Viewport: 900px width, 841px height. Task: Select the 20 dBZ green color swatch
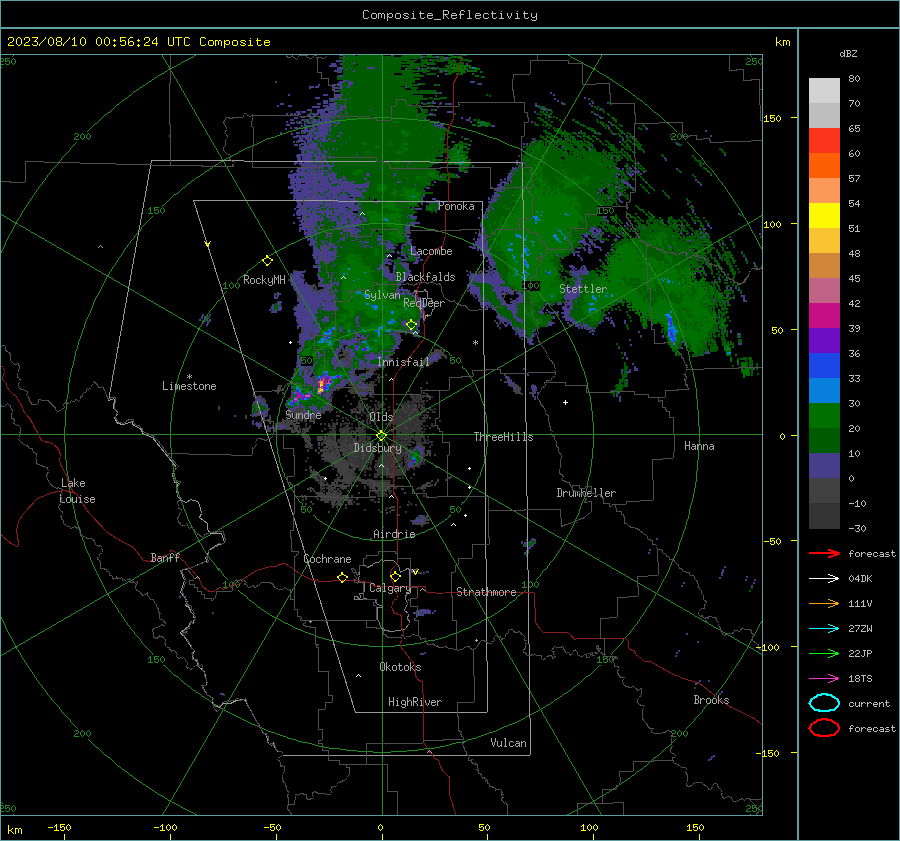click(824, 416)
